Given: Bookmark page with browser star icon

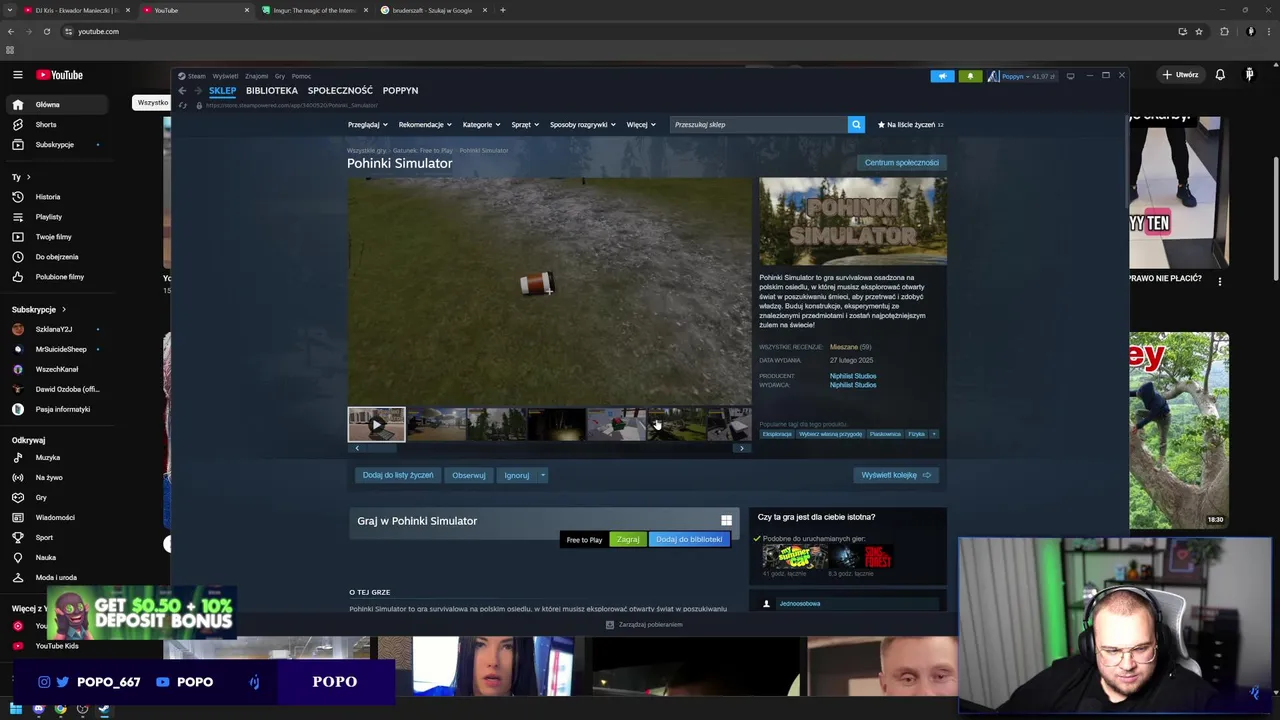Looking at the screenshot, I should [1199, 31].
